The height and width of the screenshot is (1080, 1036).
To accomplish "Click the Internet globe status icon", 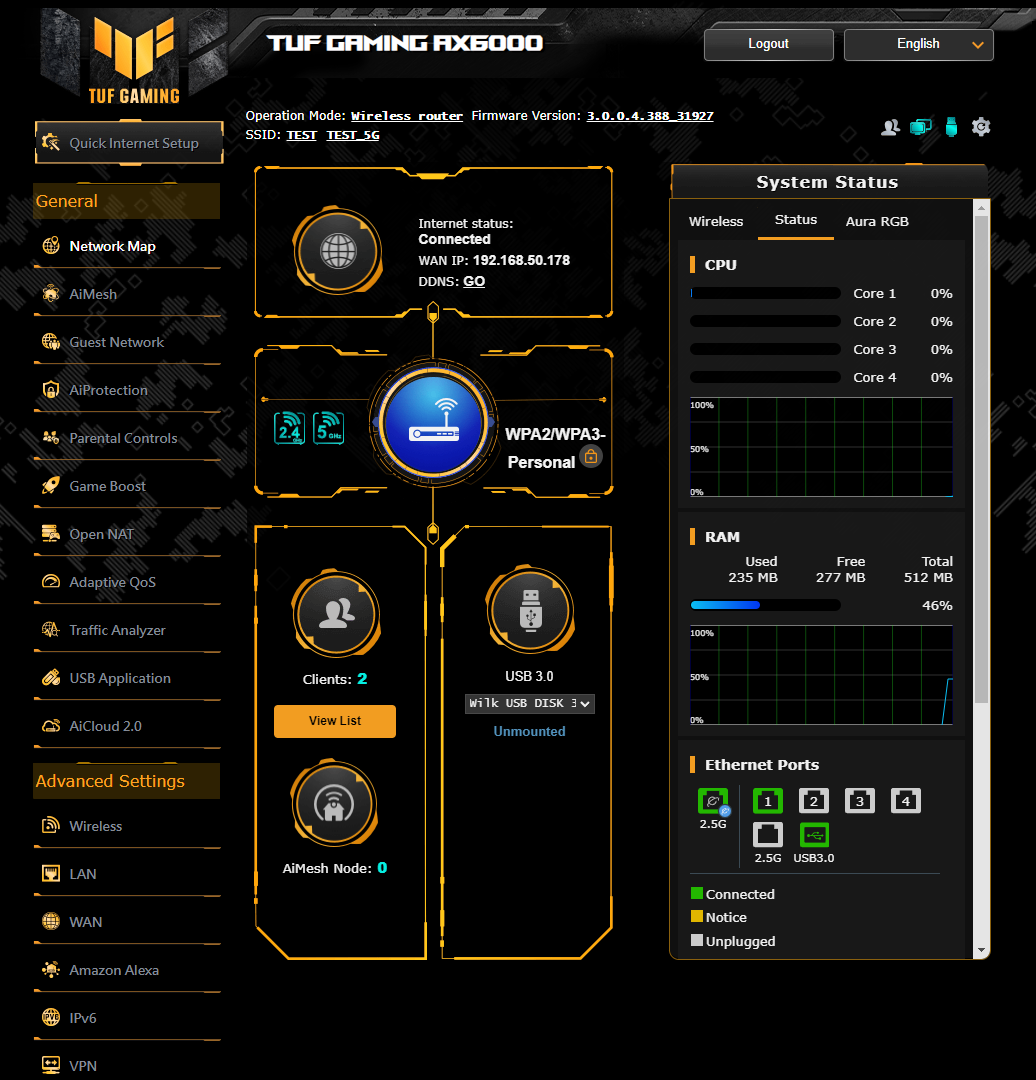I will (x=338, y=250).
